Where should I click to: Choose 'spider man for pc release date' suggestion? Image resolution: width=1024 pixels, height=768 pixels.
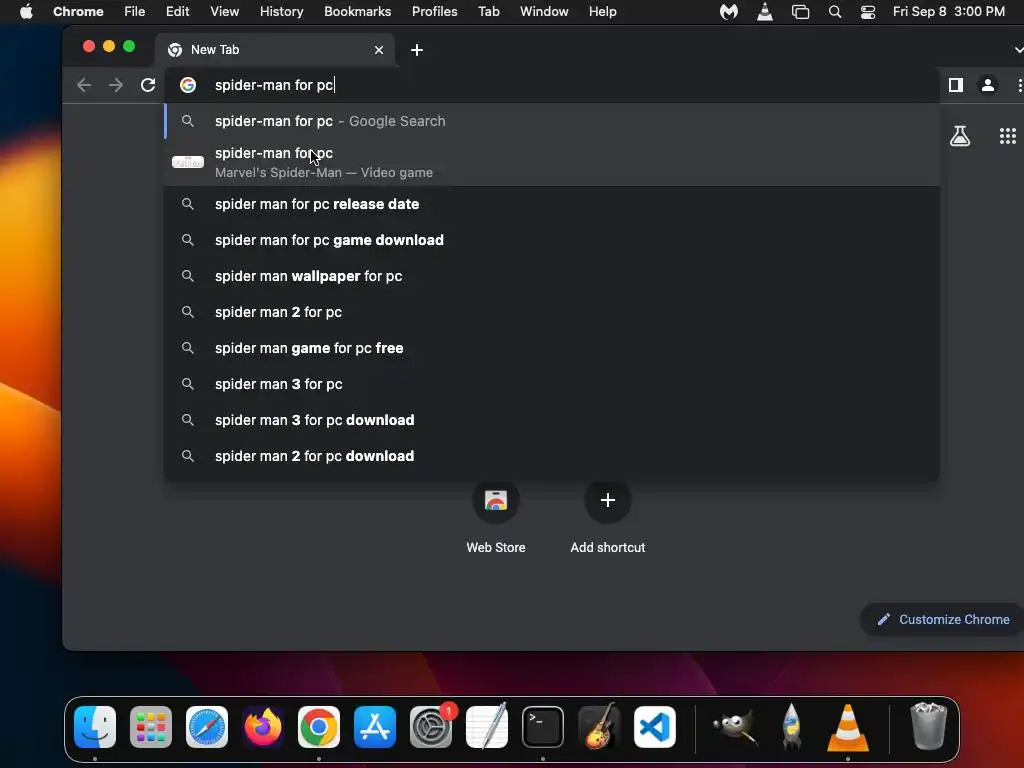point(552,204)
